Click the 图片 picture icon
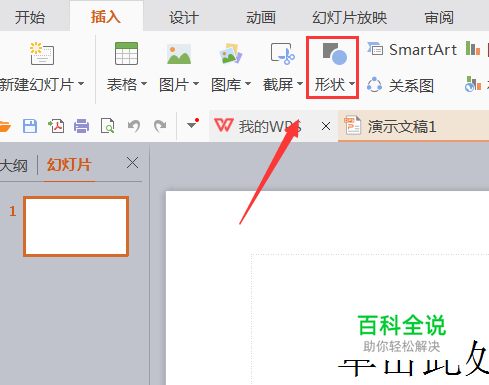 (179, 54)
